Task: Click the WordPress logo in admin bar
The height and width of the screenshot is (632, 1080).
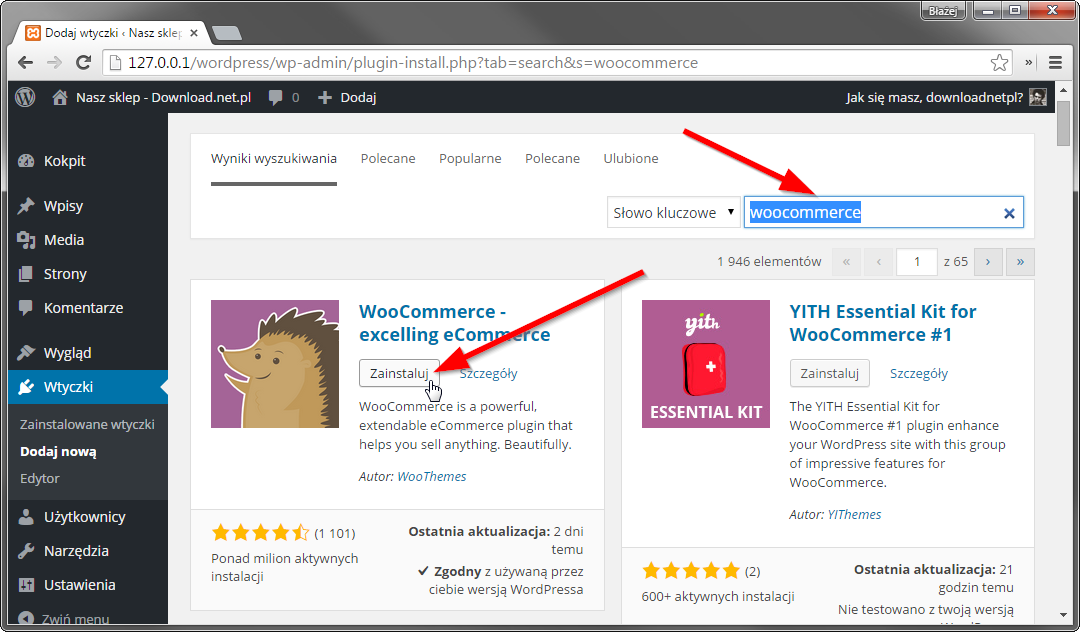Action: point(25,97)
